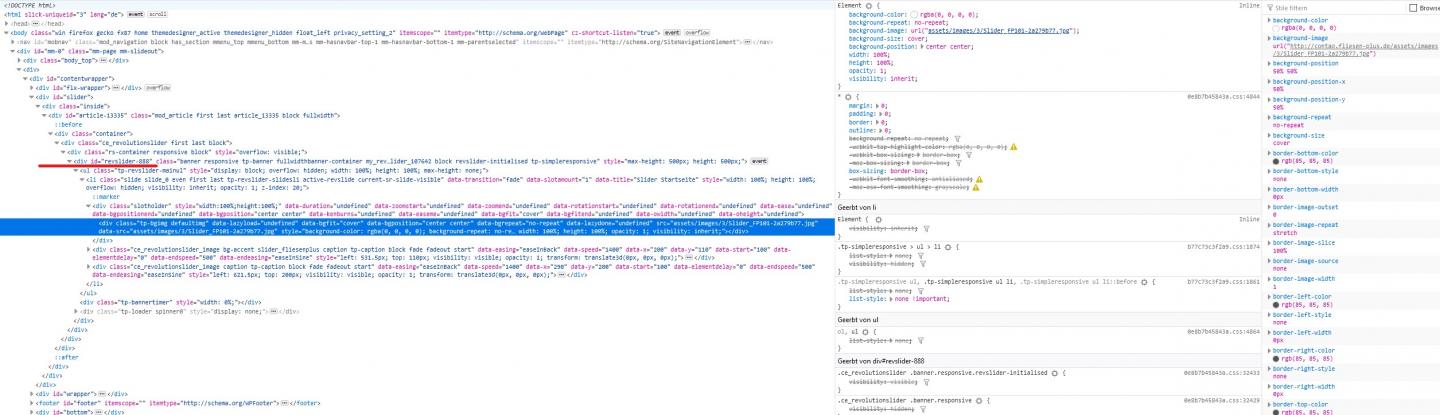
Task: Open the 0e8b7b45843a.css:4844 source link
Action: (x=1222, y=96)
